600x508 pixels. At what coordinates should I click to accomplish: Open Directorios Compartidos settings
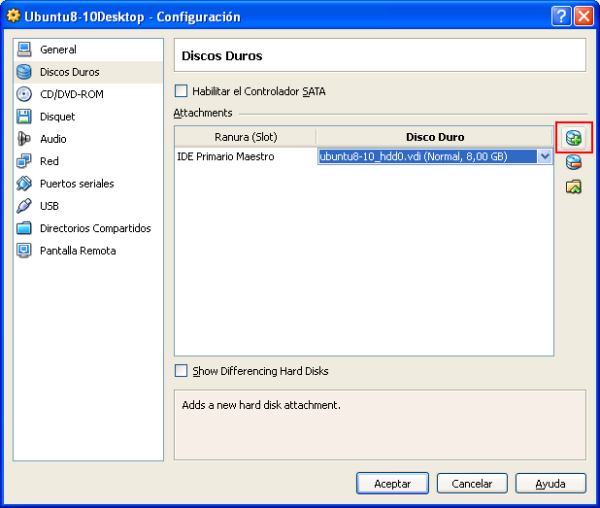pos(95,228)
